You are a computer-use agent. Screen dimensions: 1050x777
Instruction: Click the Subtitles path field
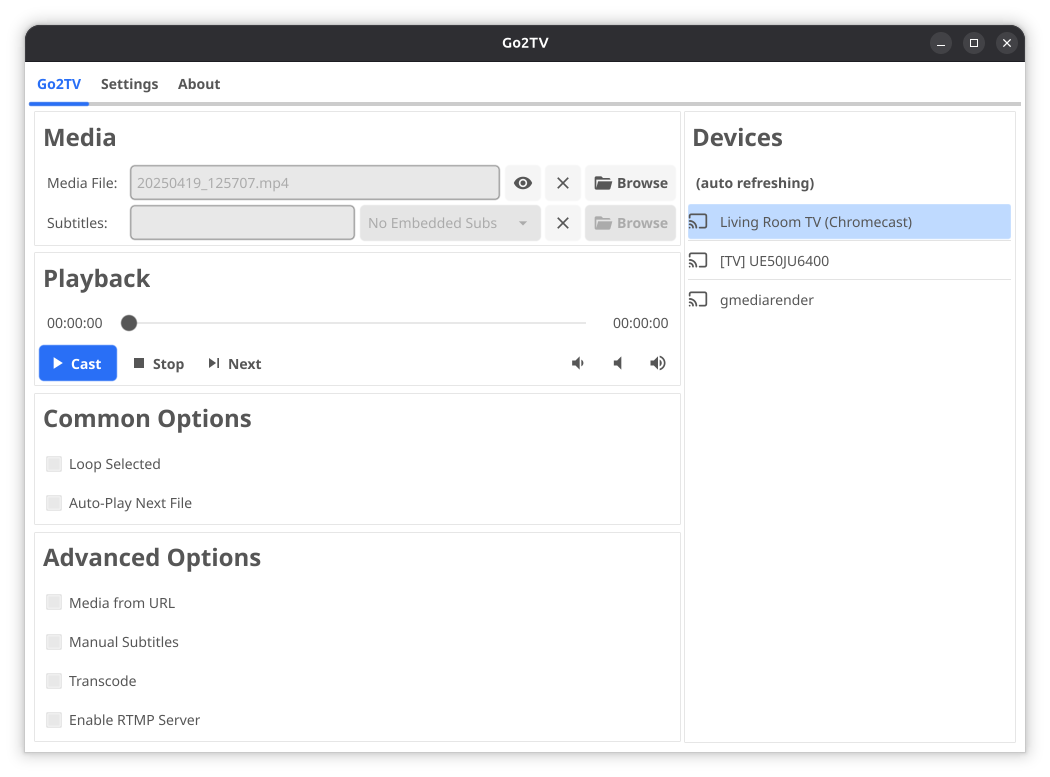pos(242,223)
